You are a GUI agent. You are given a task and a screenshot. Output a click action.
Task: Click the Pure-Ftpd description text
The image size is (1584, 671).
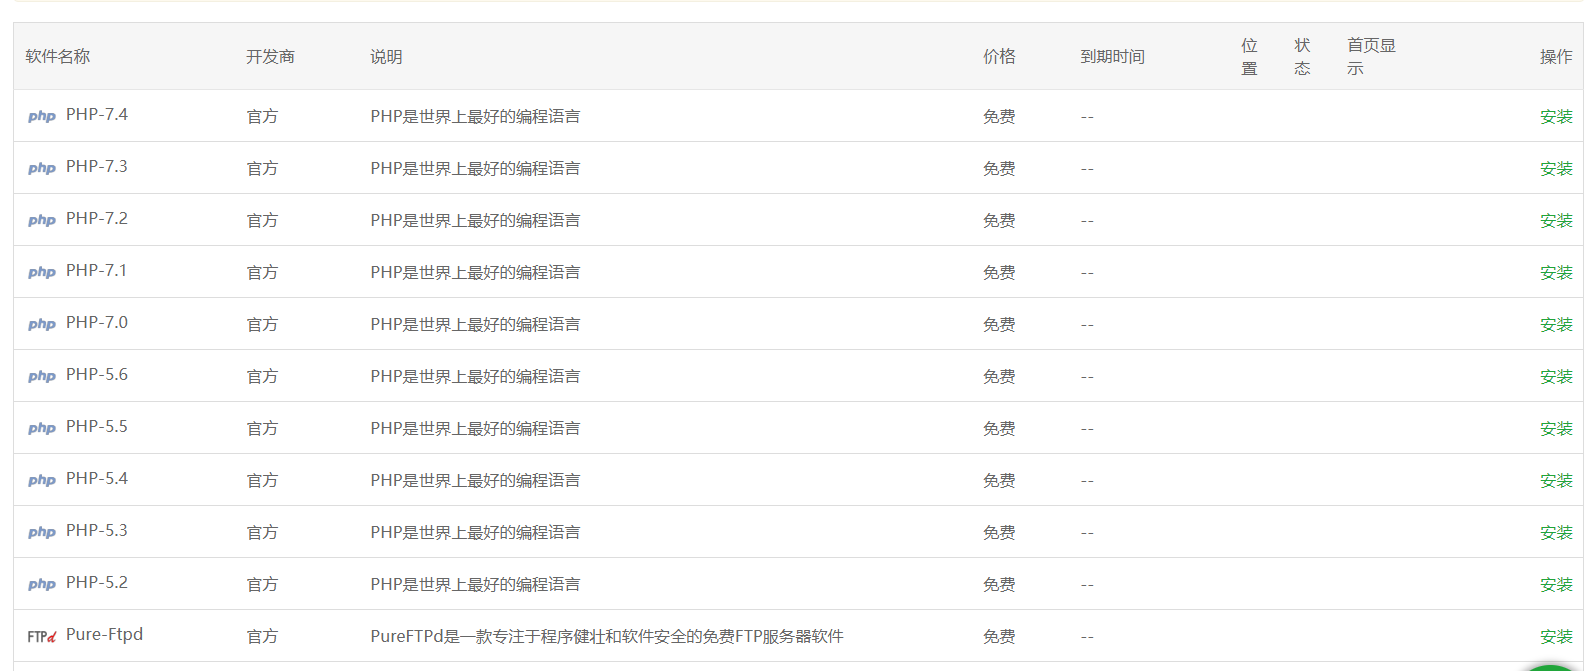coord(607,637)
